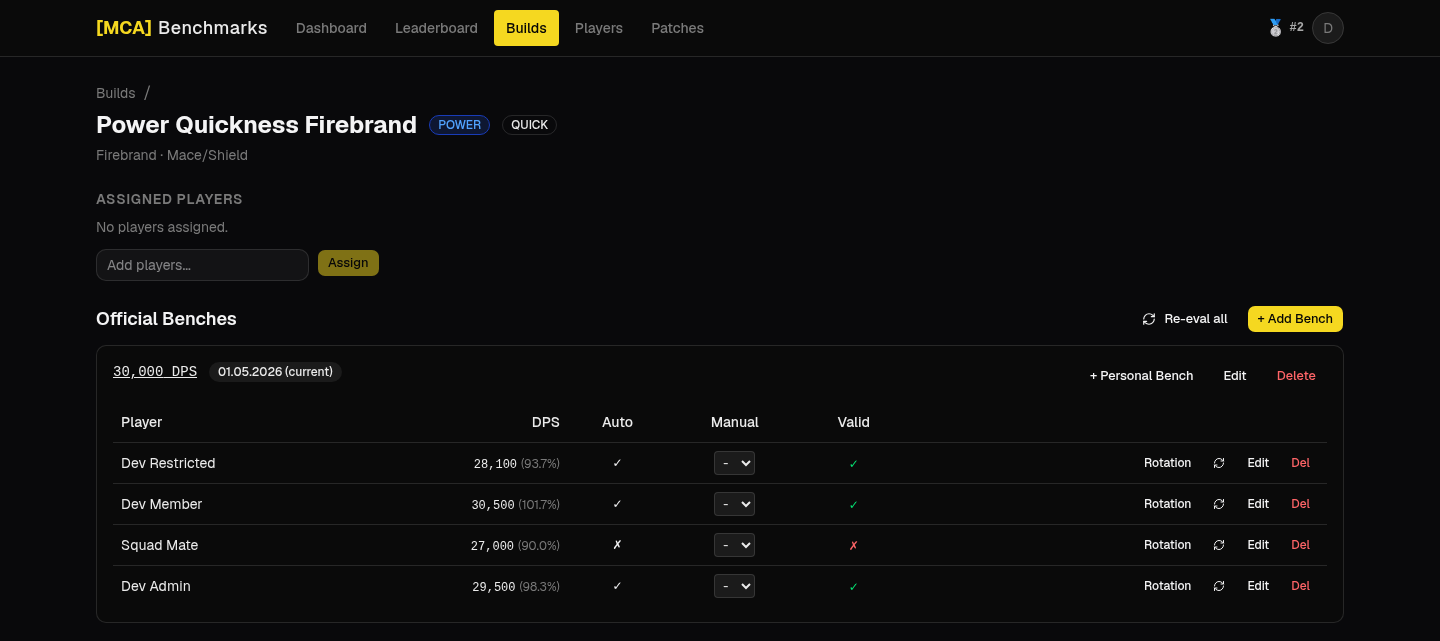Click the Re-eval all refresh icon
Viewport: 1440px width, 641px height.
1149,319
